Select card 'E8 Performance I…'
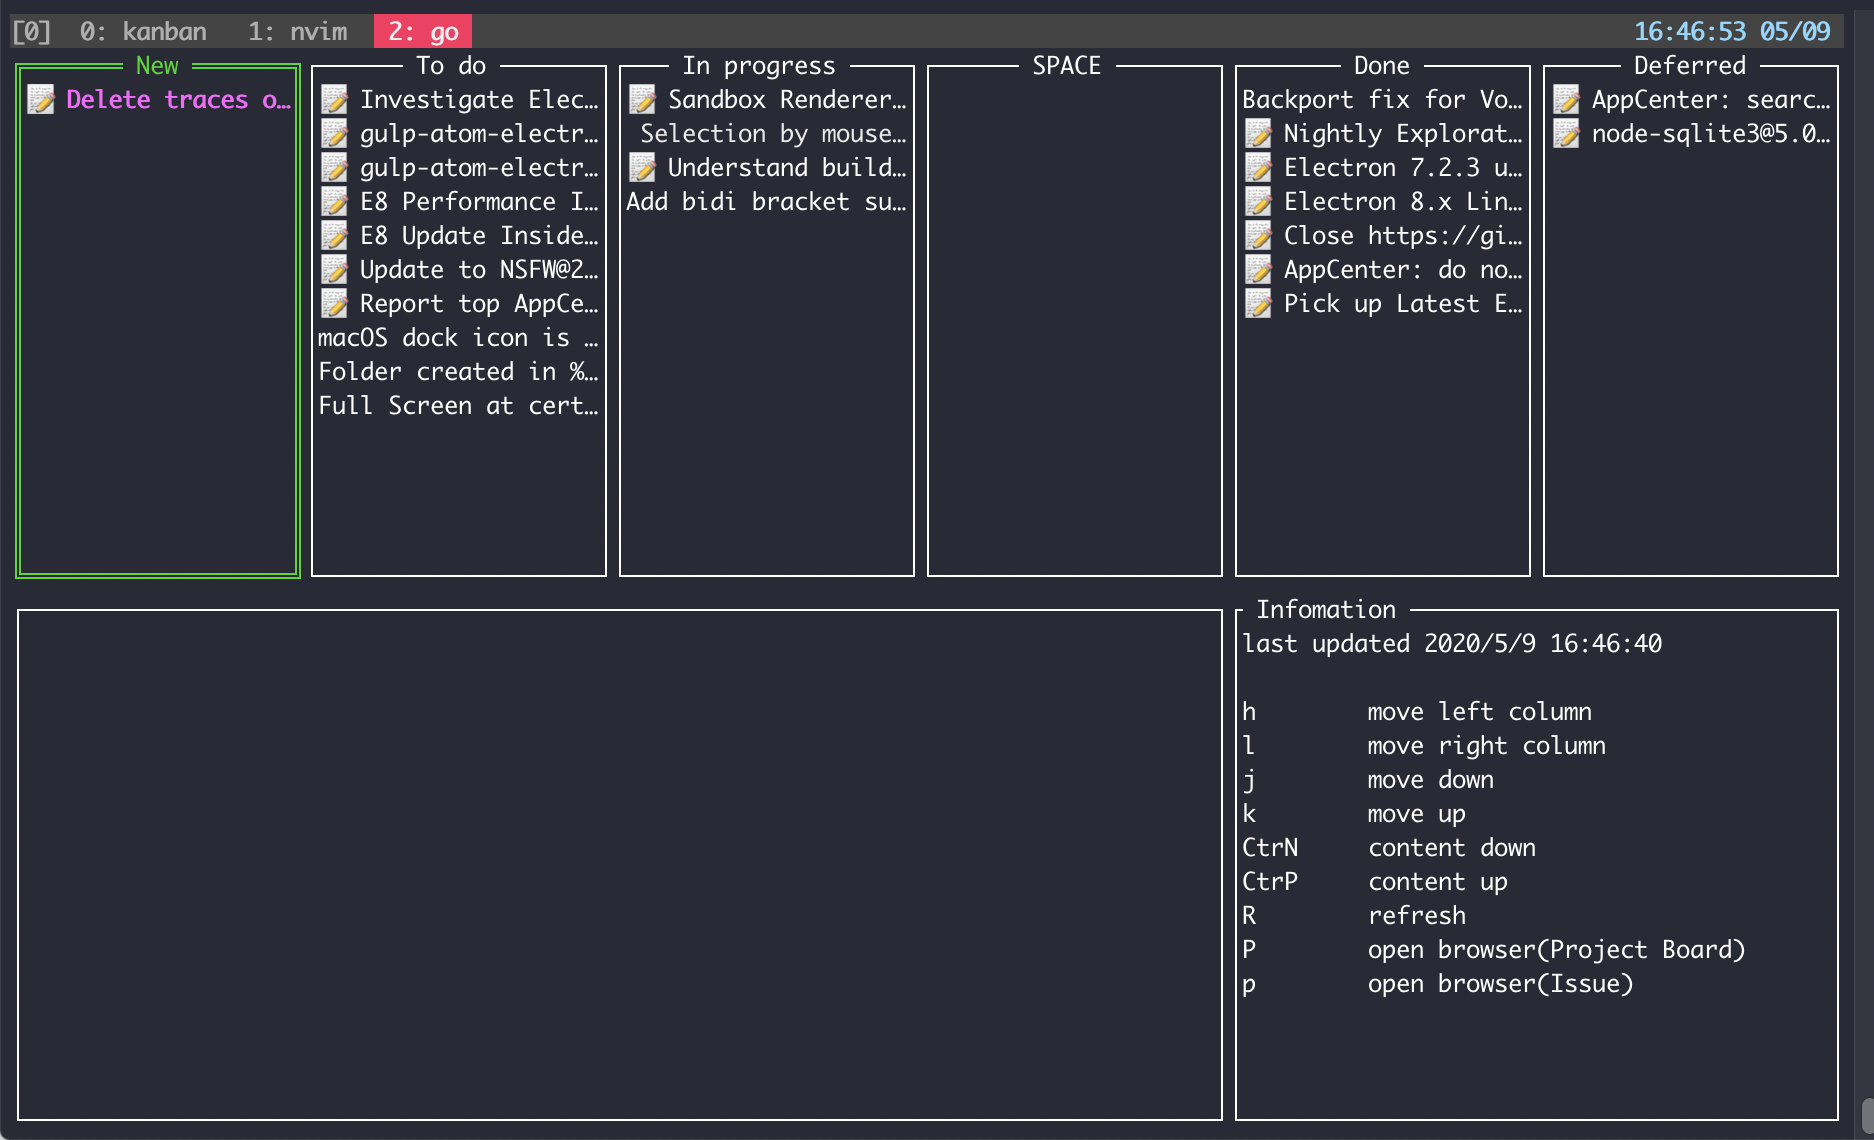 click(459, 201)
